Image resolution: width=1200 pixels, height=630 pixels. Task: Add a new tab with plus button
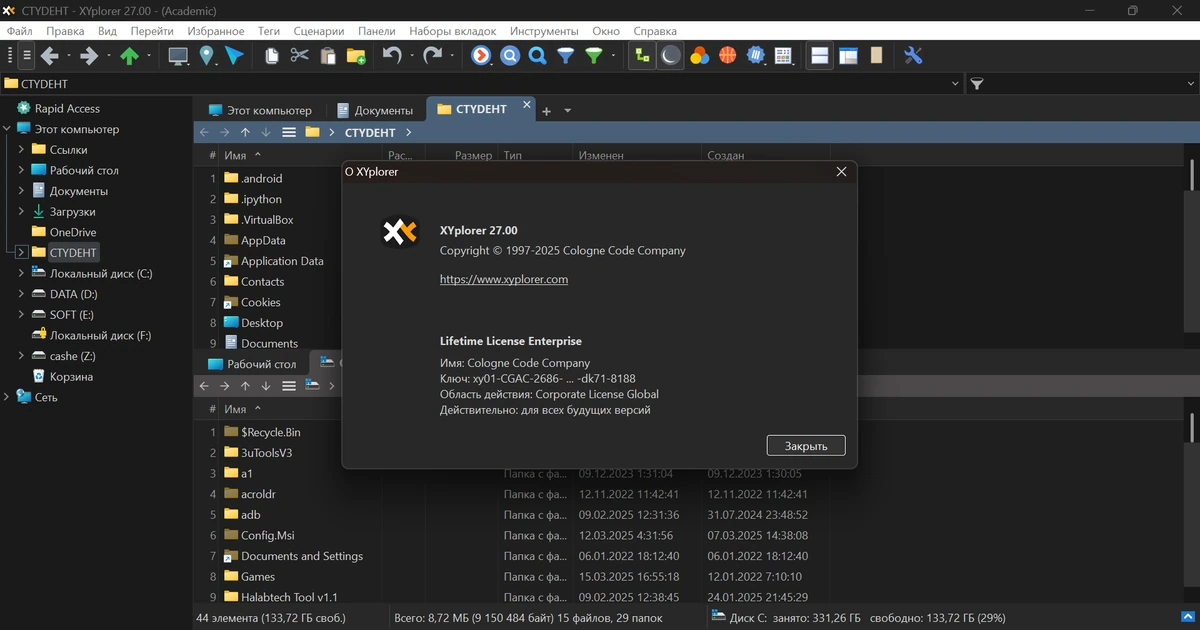coord(546,111)
